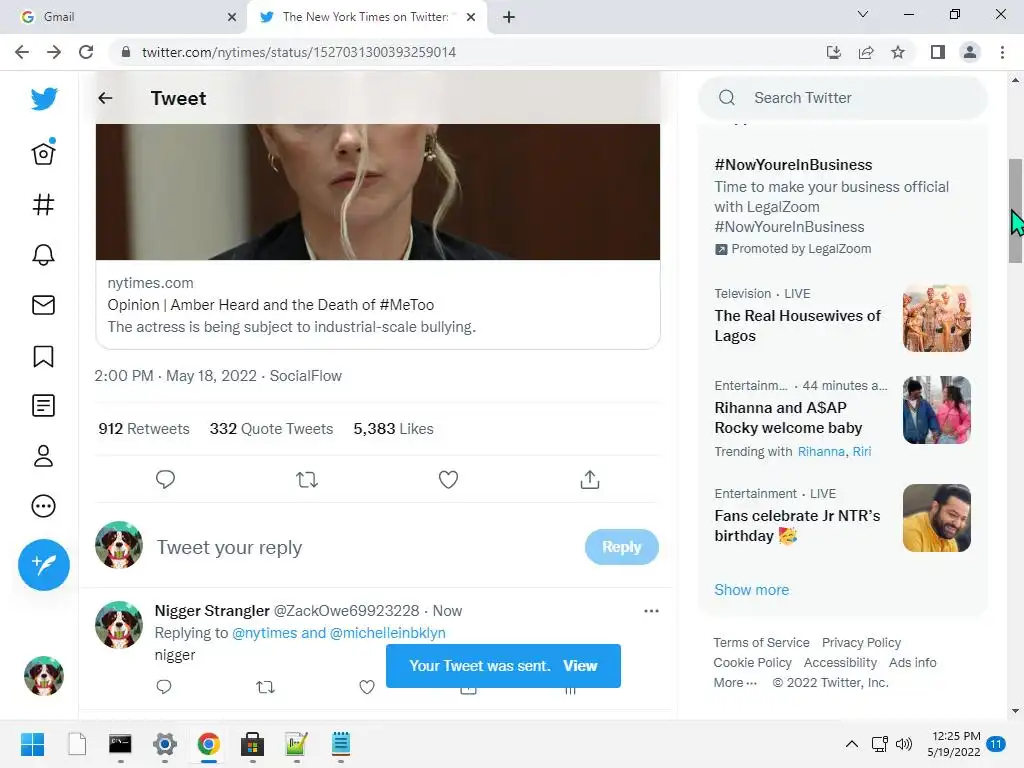Click the reply icon on @ZackOwe69923228's tweet
Viewport: 1024px width, 768px height.
click(164, 687)
